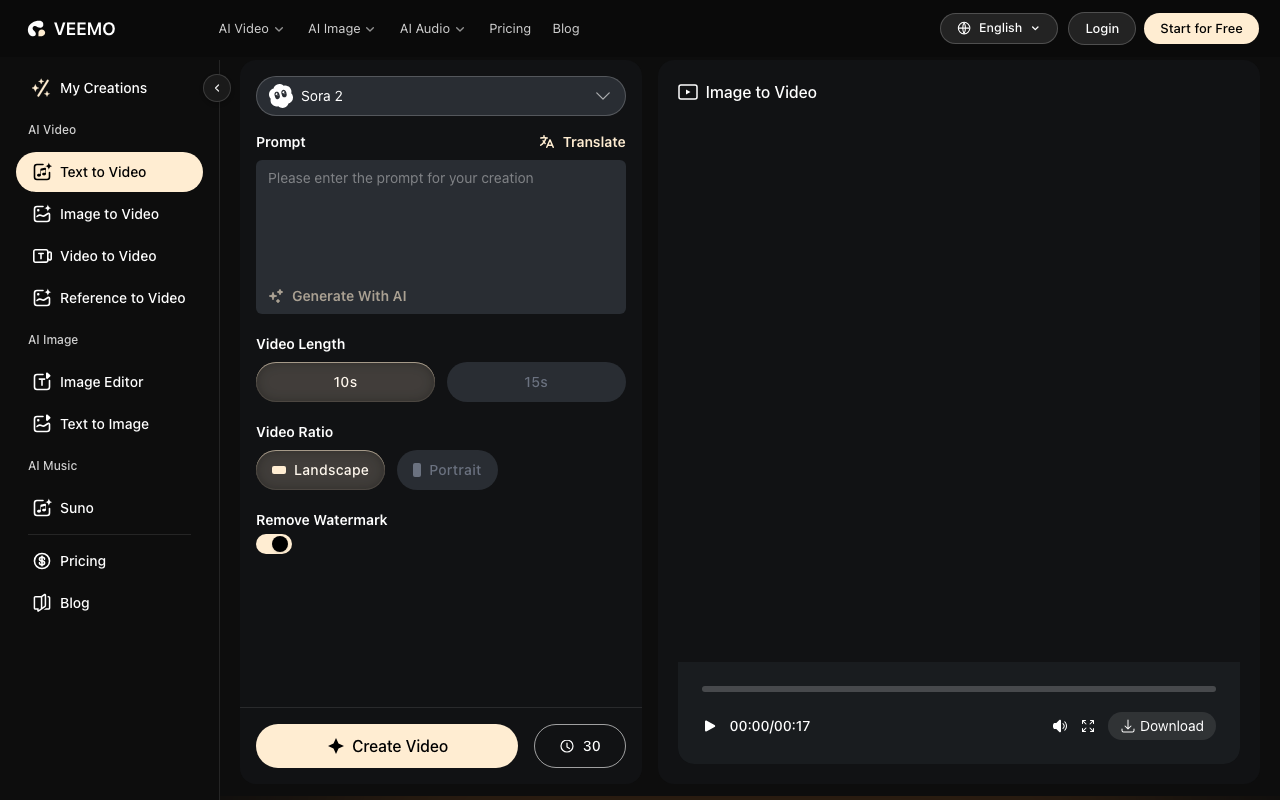Expand the AI Video top menu

click(x=251, y=29)
